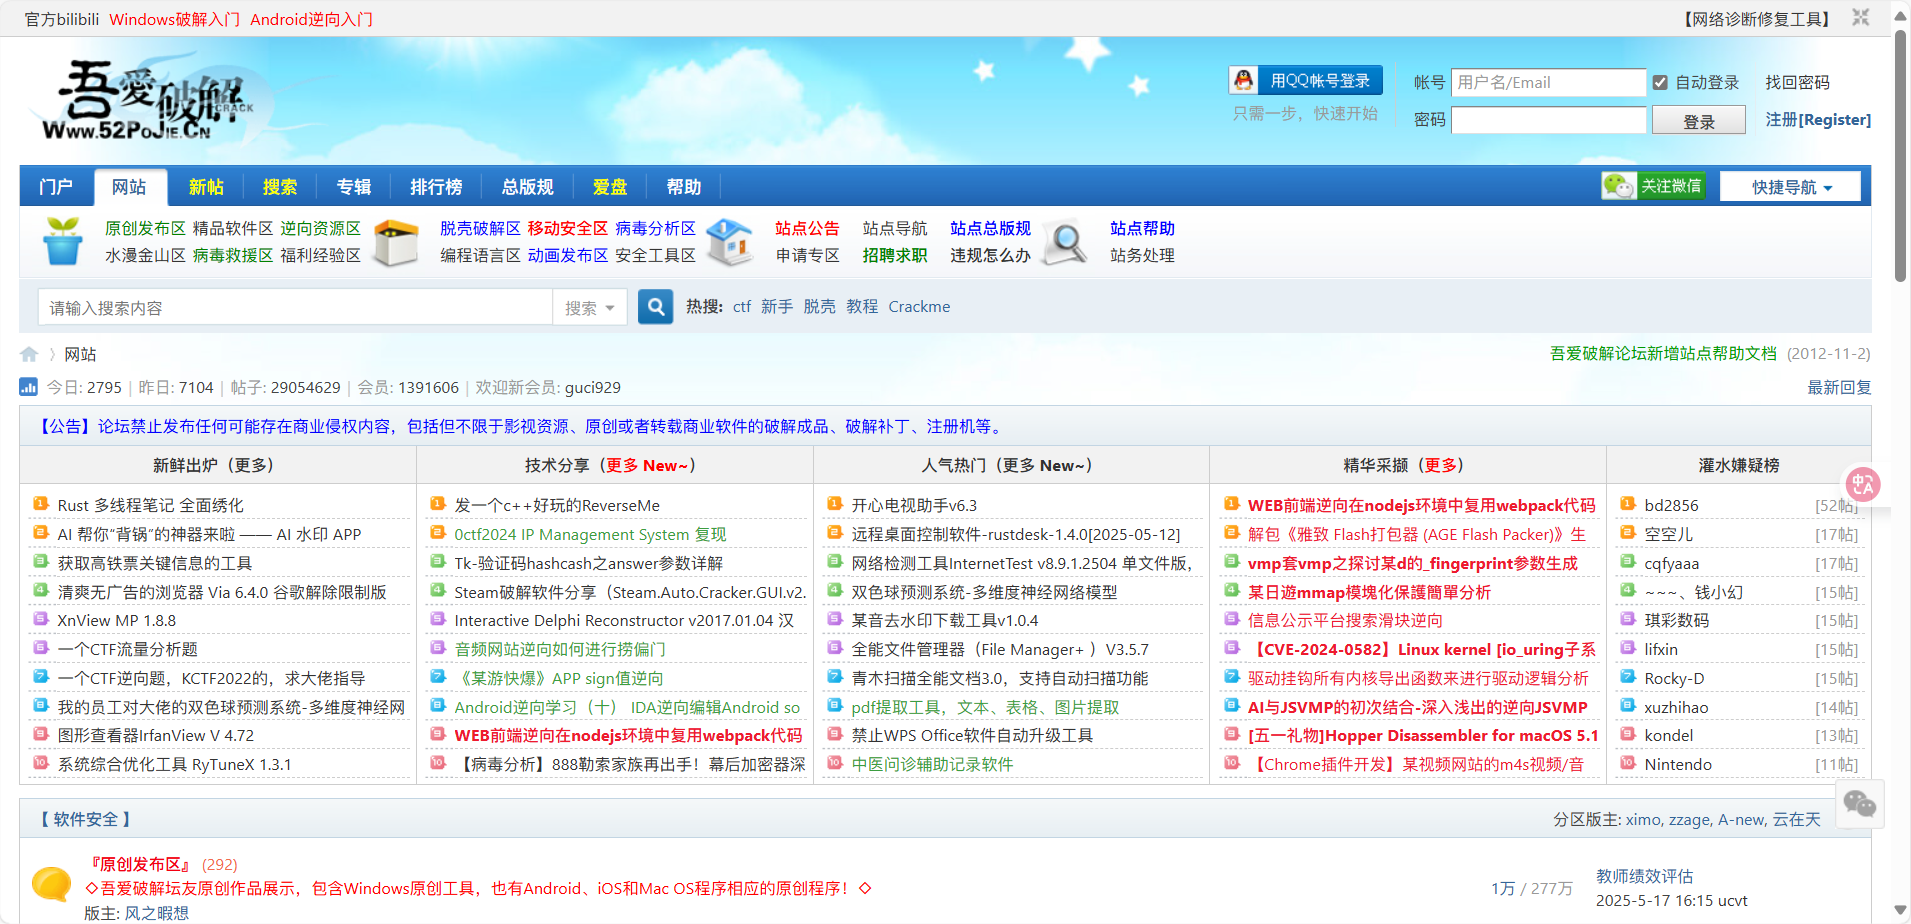Image resolution: width=1911 pixels, height=924 pixels.
Task: Open 站点公告 link
Action: pos(807,229)
